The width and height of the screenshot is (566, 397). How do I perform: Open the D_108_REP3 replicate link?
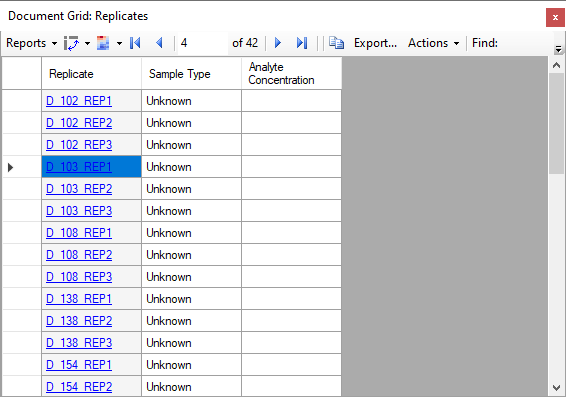[79, 277]
